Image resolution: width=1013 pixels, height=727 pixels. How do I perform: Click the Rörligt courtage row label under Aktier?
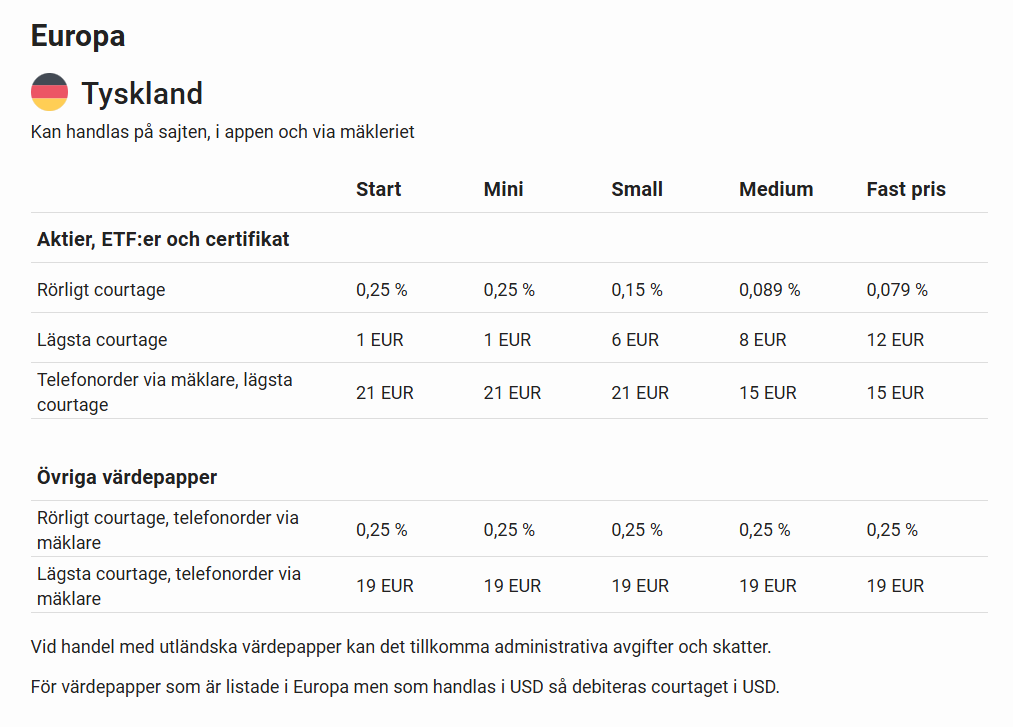click(x=101, y=290)
